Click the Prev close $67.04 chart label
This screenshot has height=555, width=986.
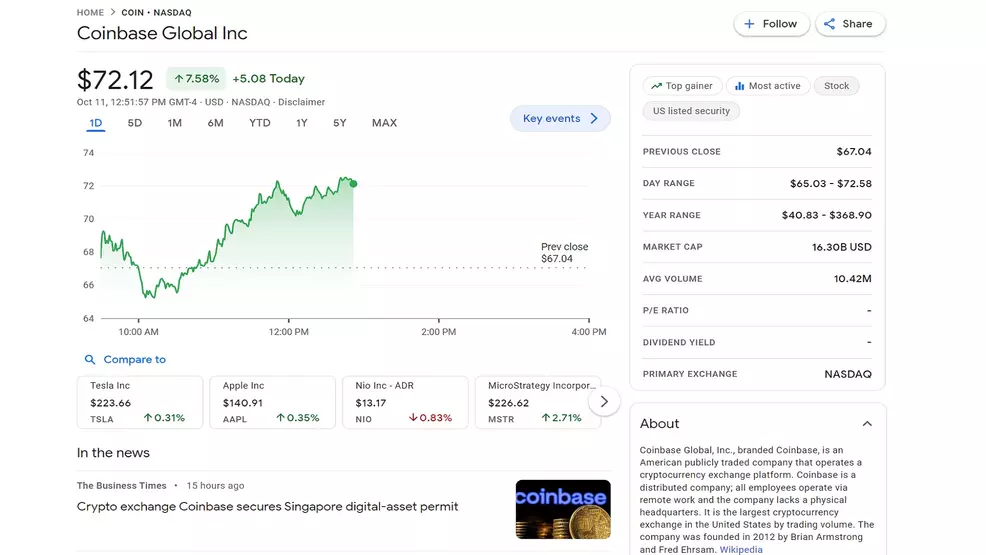click(x=564, y=253)
